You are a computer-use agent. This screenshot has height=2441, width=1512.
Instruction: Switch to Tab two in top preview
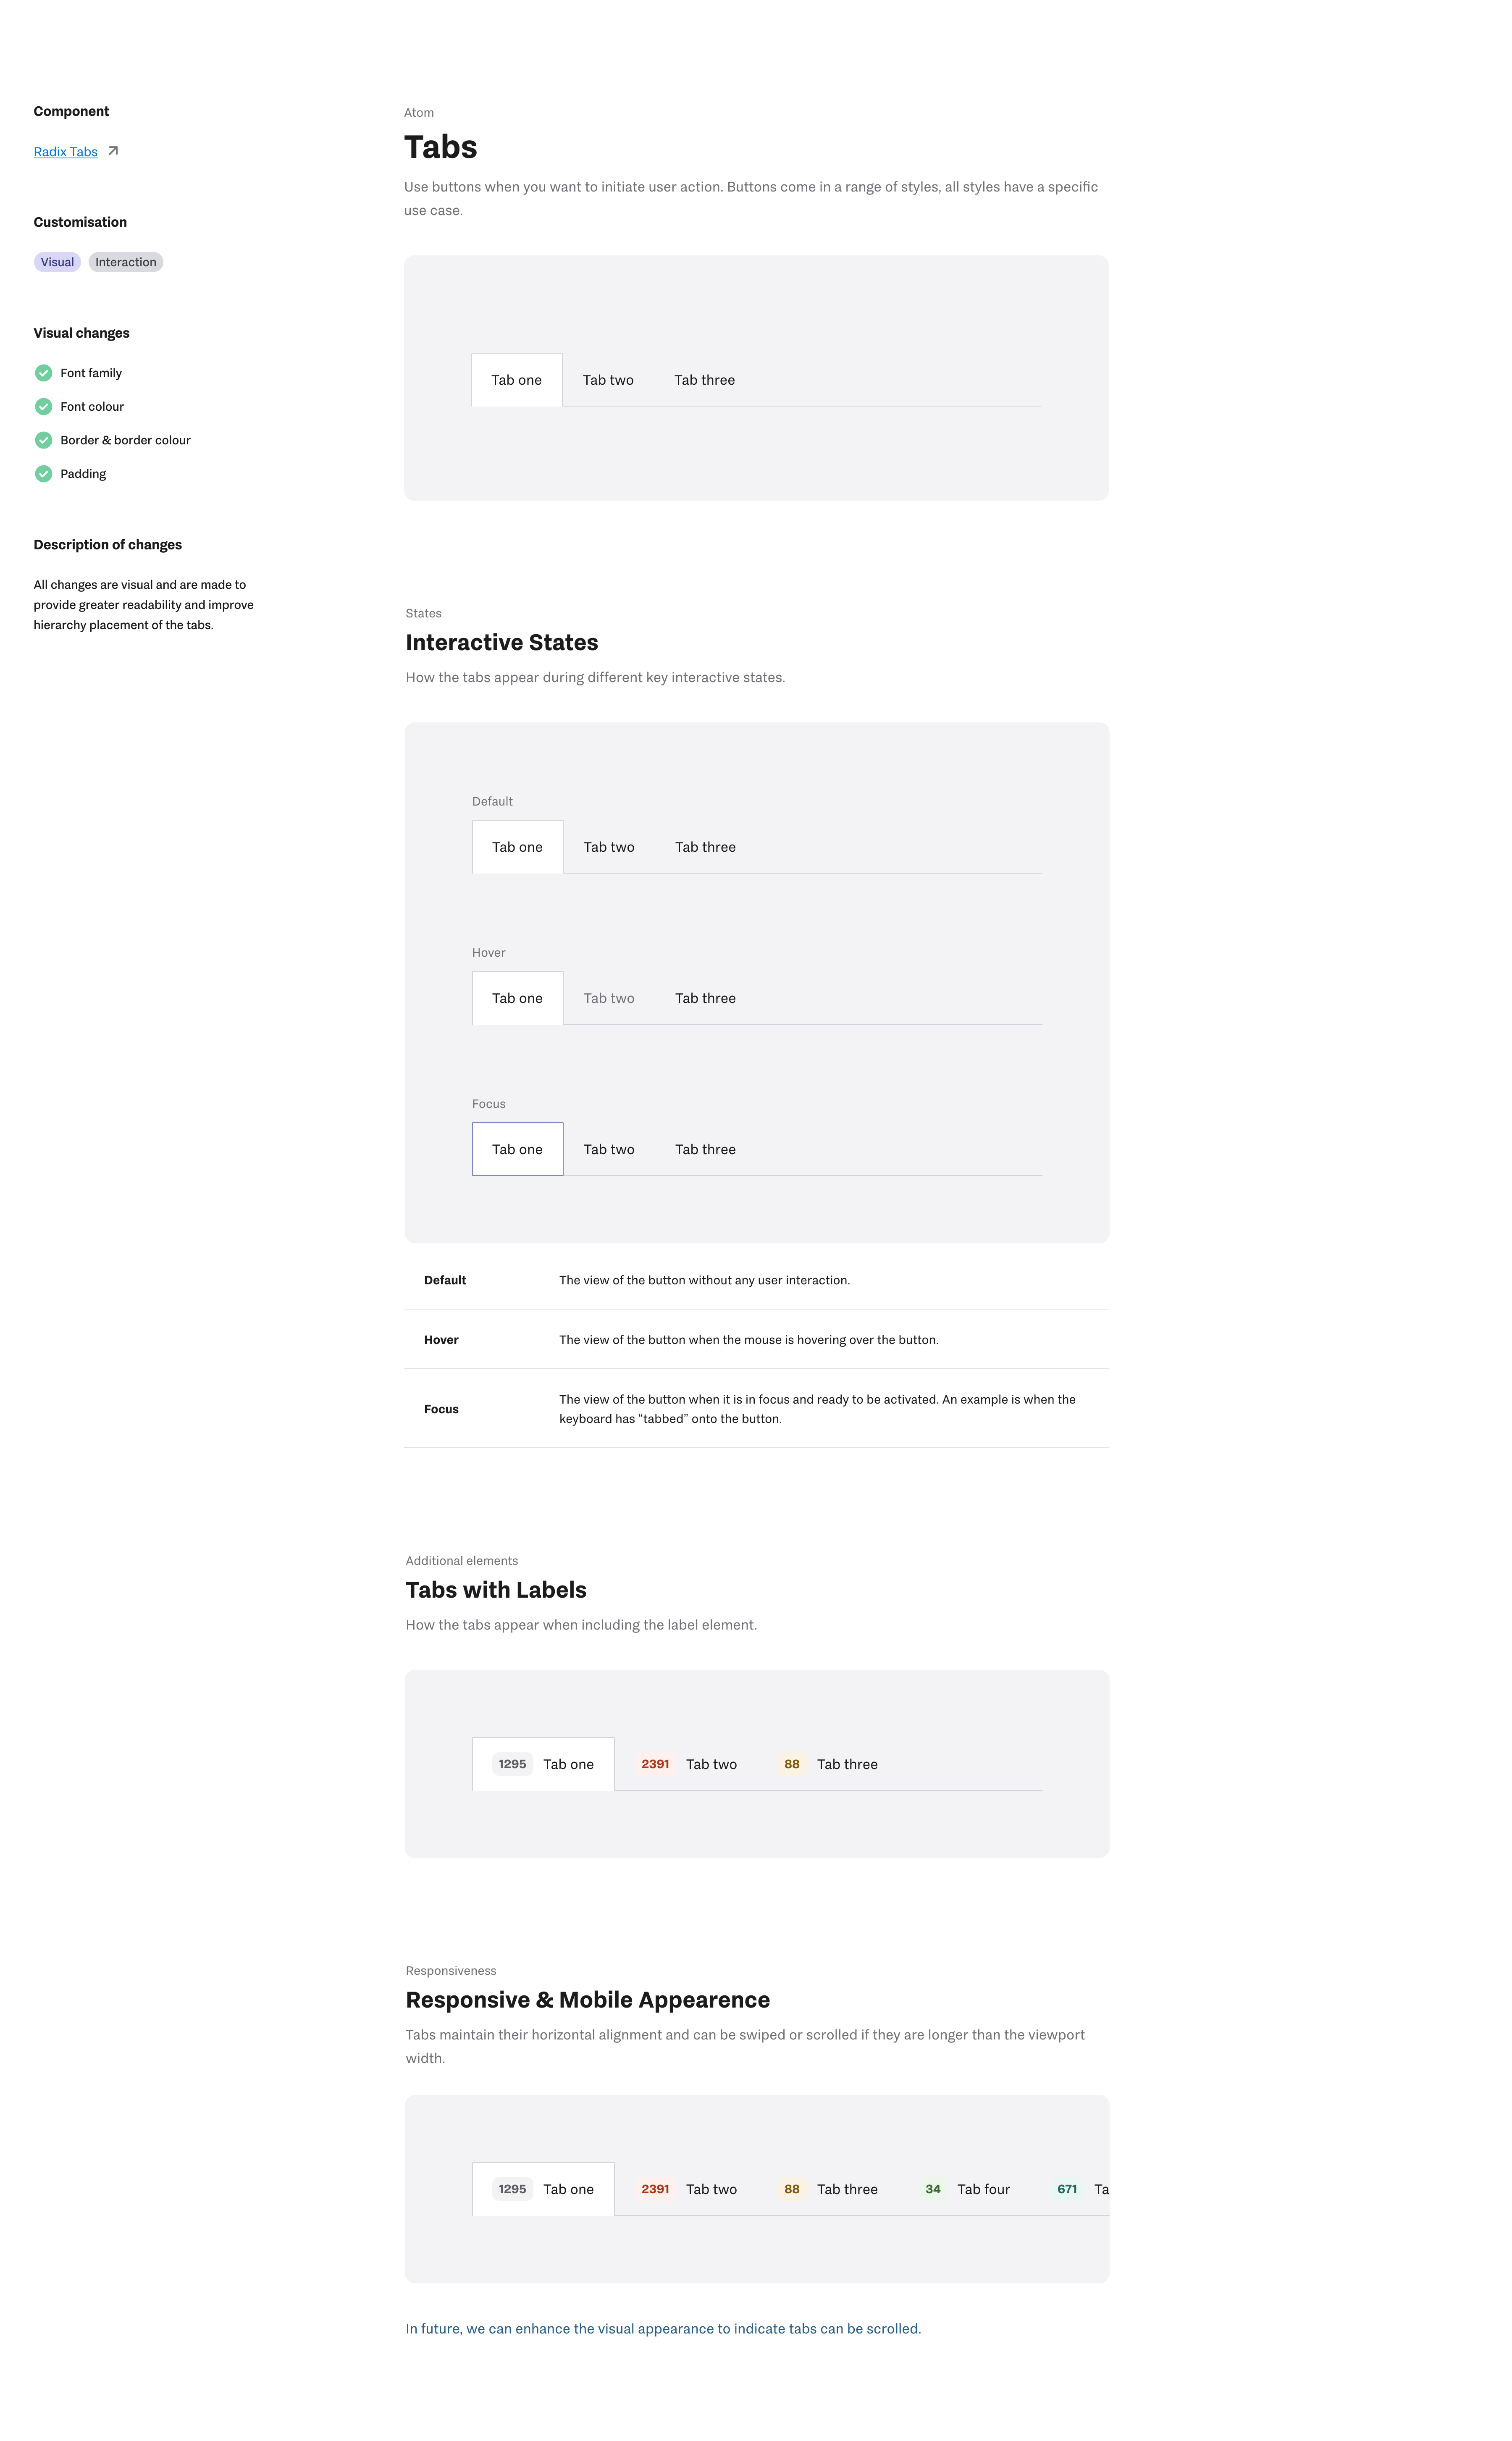[608, 380]
